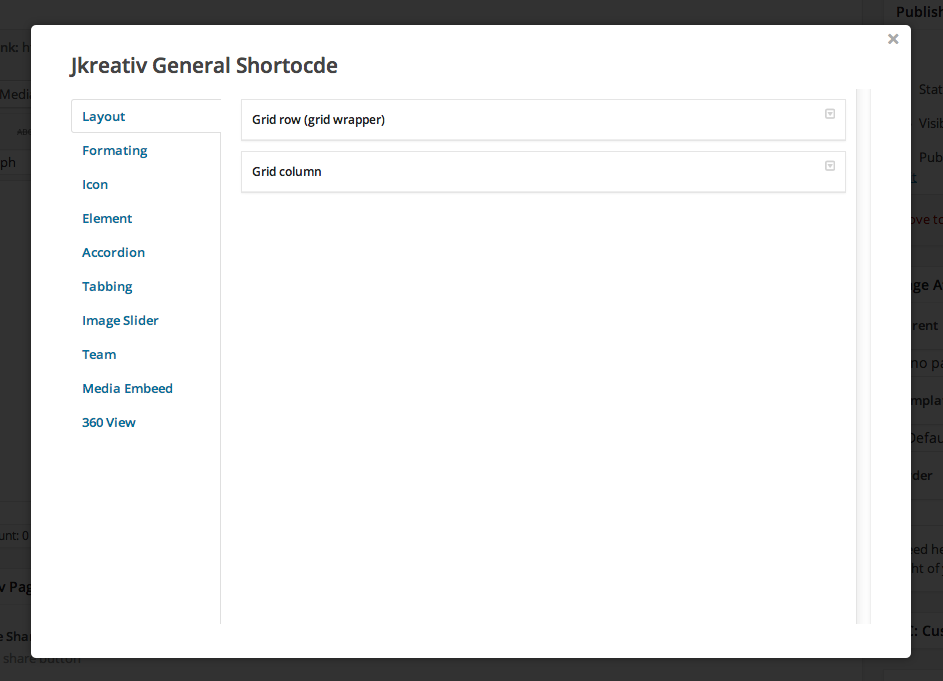Screen dimensions: 943x681
Task: Select the Image Slider category
Action: (120, 320)
